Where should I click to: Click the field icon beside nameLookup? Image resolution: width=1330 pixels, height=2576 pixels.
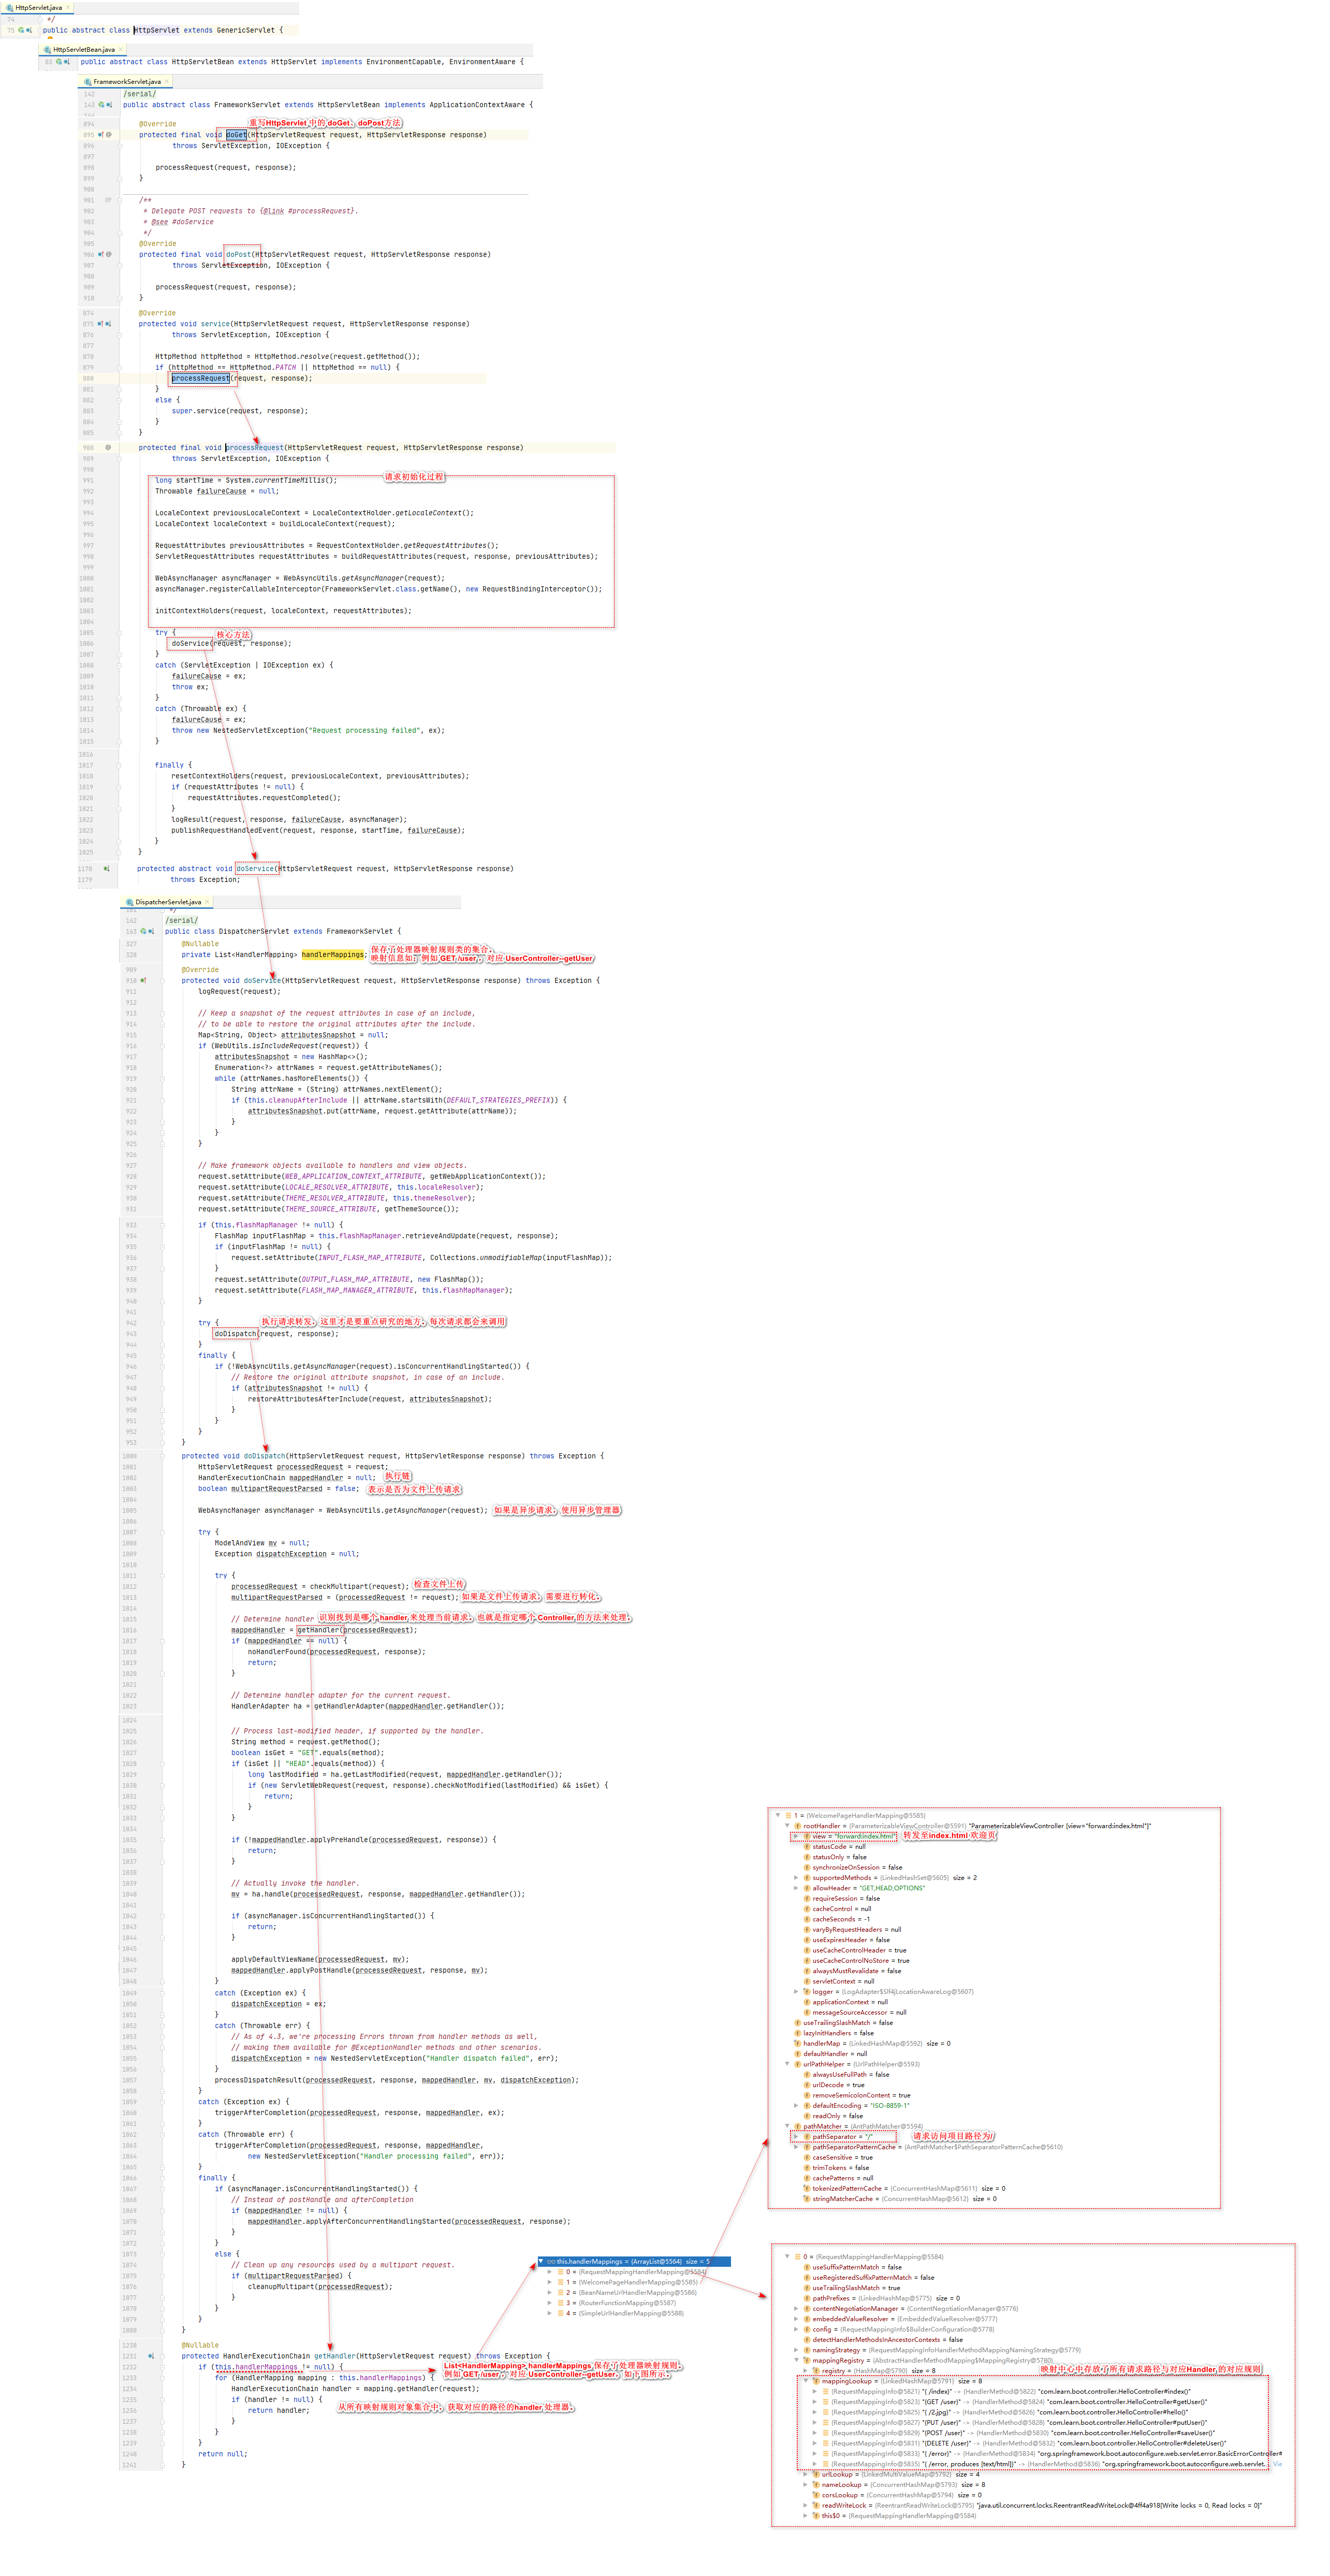tap(816, 2485)
